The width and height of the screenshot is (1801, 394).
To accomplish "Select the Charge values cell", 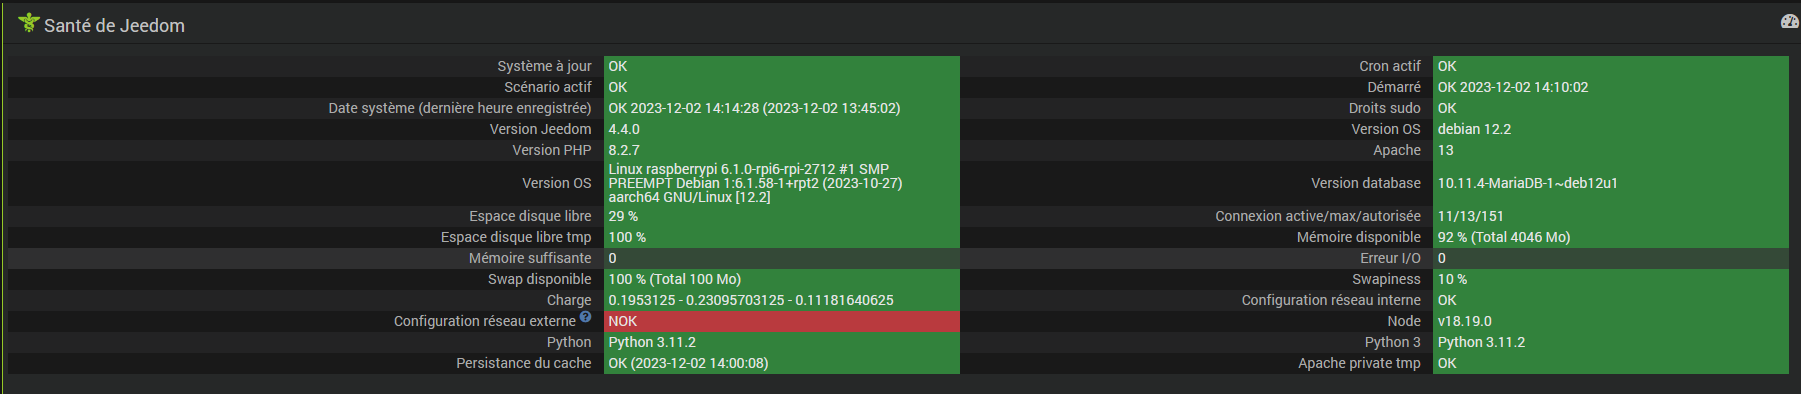I will [782, 300].
